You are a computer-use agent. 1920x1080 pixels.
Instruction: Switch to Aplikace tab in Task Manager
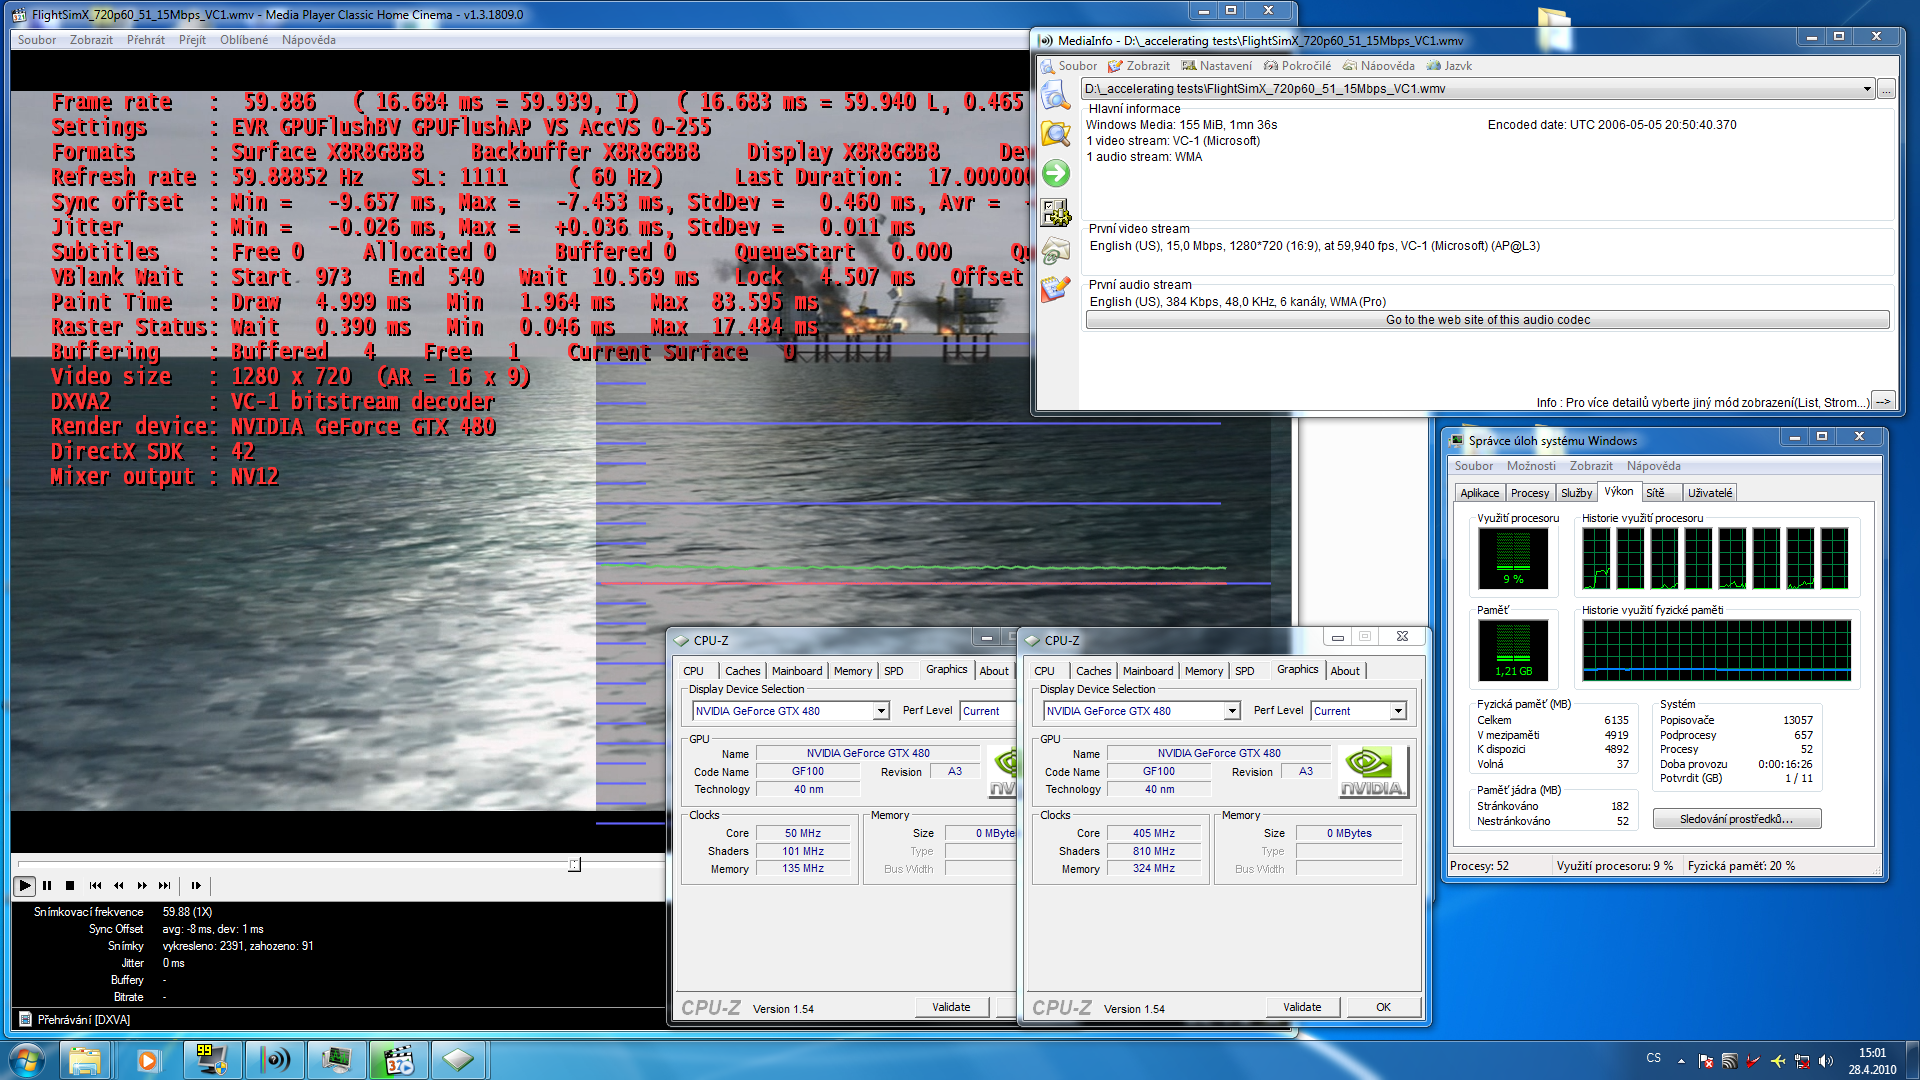(x=1479, y=493)
